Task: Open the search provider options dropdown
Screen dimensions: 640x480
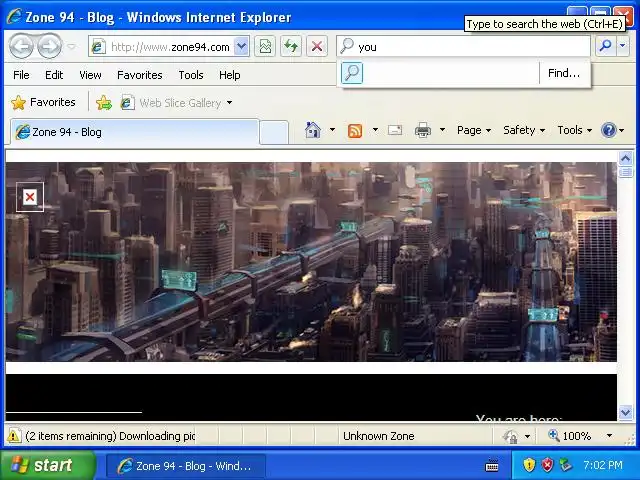Action: (623, 46)
